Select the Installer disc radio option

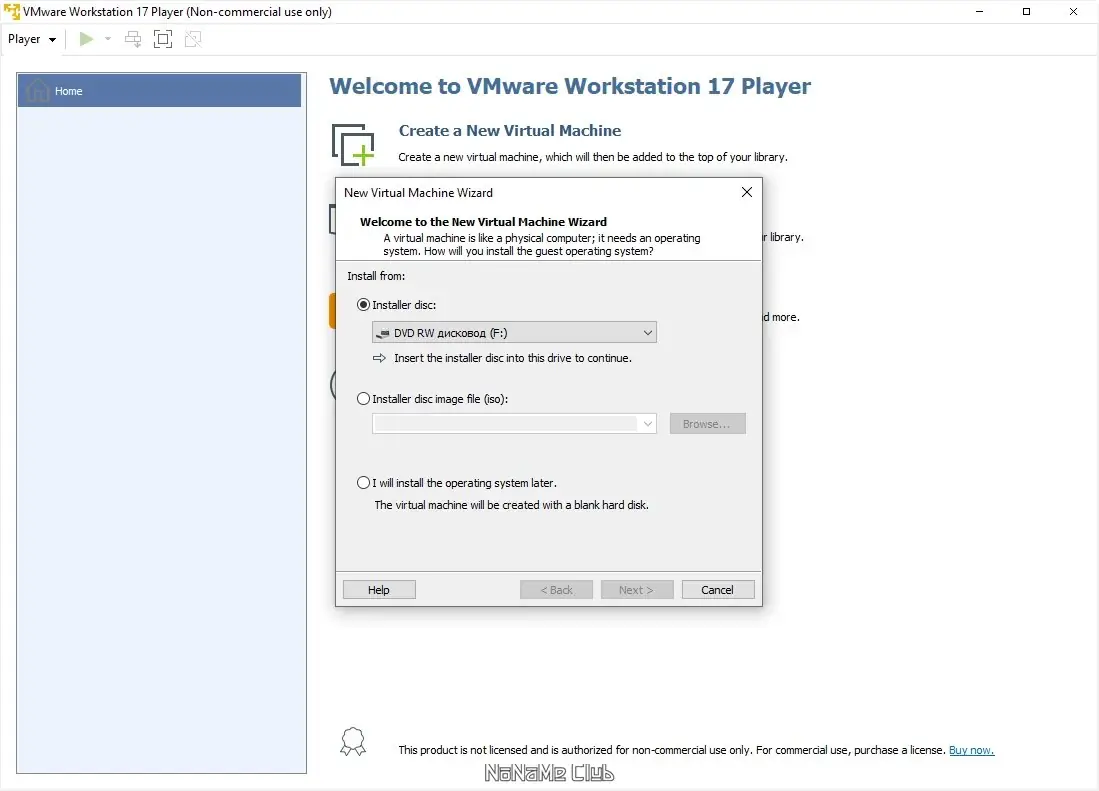tap(363, 305)
